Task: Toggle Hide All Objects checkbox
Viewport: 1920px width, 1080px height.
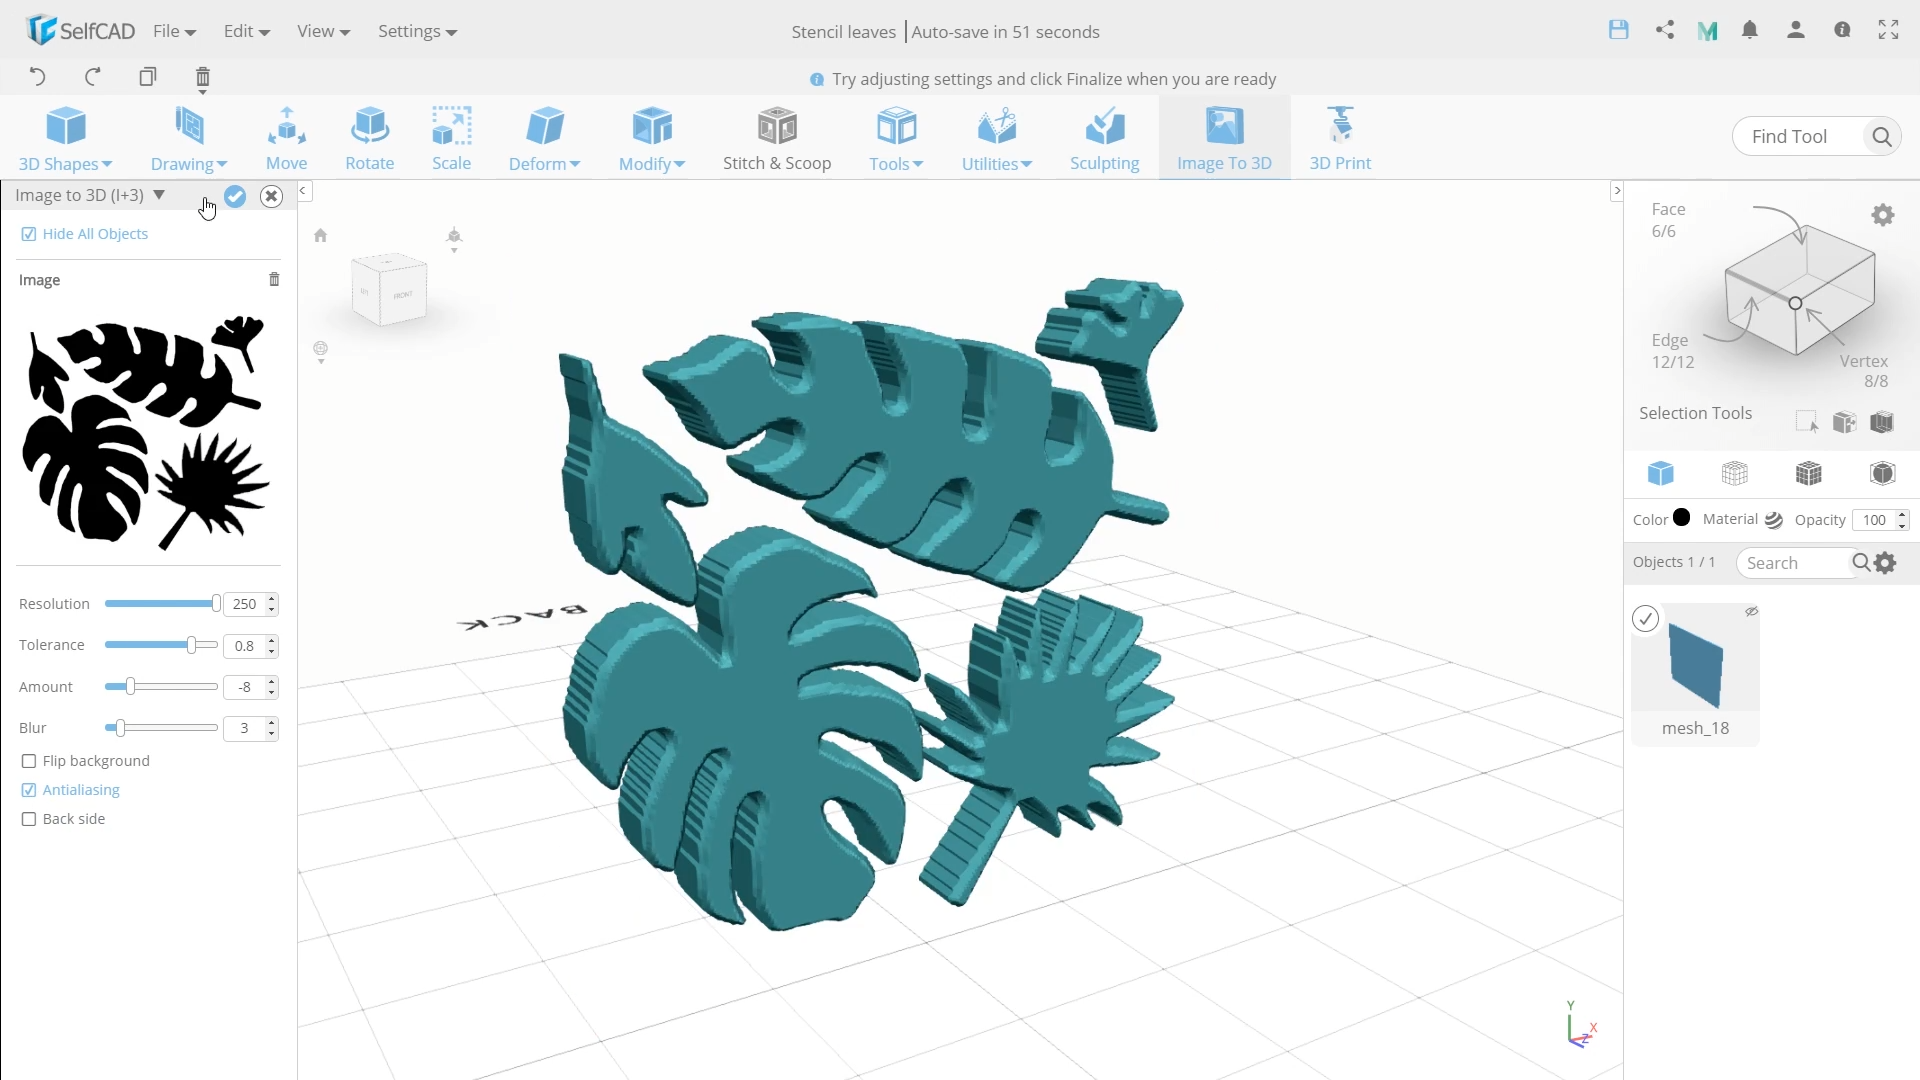Action: 29,234
